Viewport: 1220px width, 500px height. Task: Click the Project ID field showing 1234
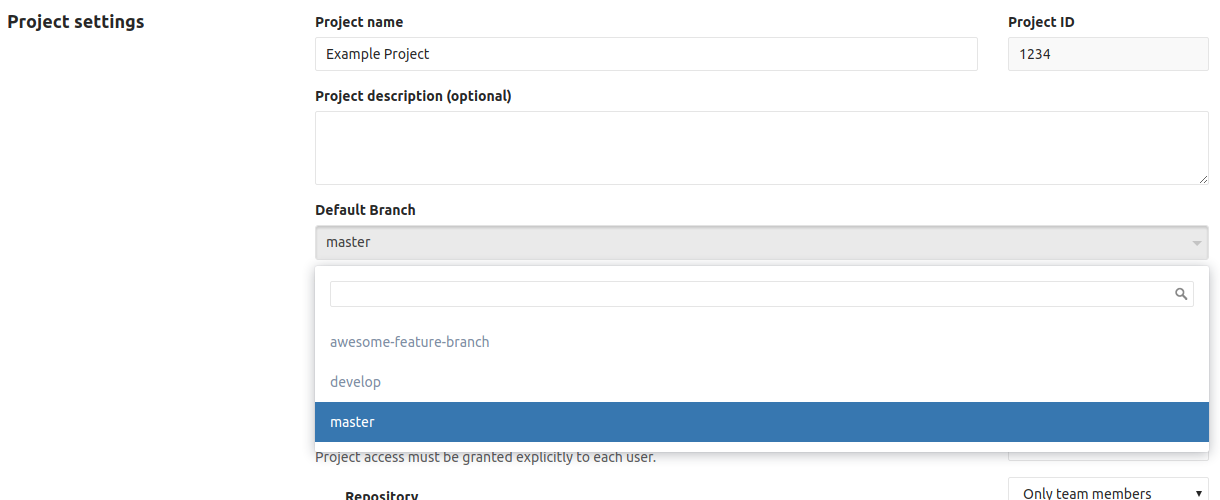(1108, 54)
